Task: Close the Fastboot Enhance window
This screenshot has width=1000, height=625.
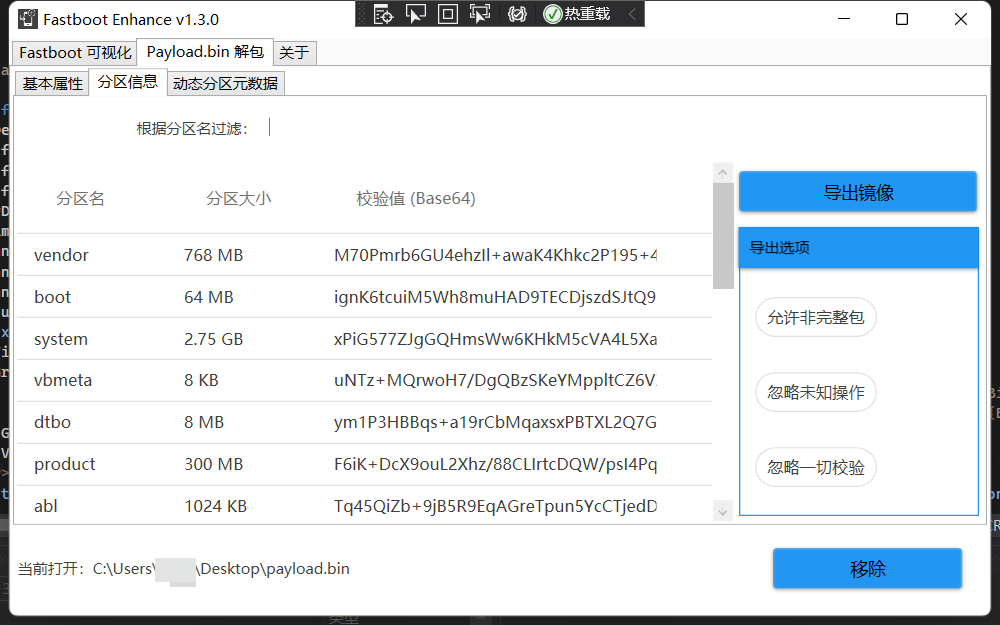Action: (x=960, y=19)
